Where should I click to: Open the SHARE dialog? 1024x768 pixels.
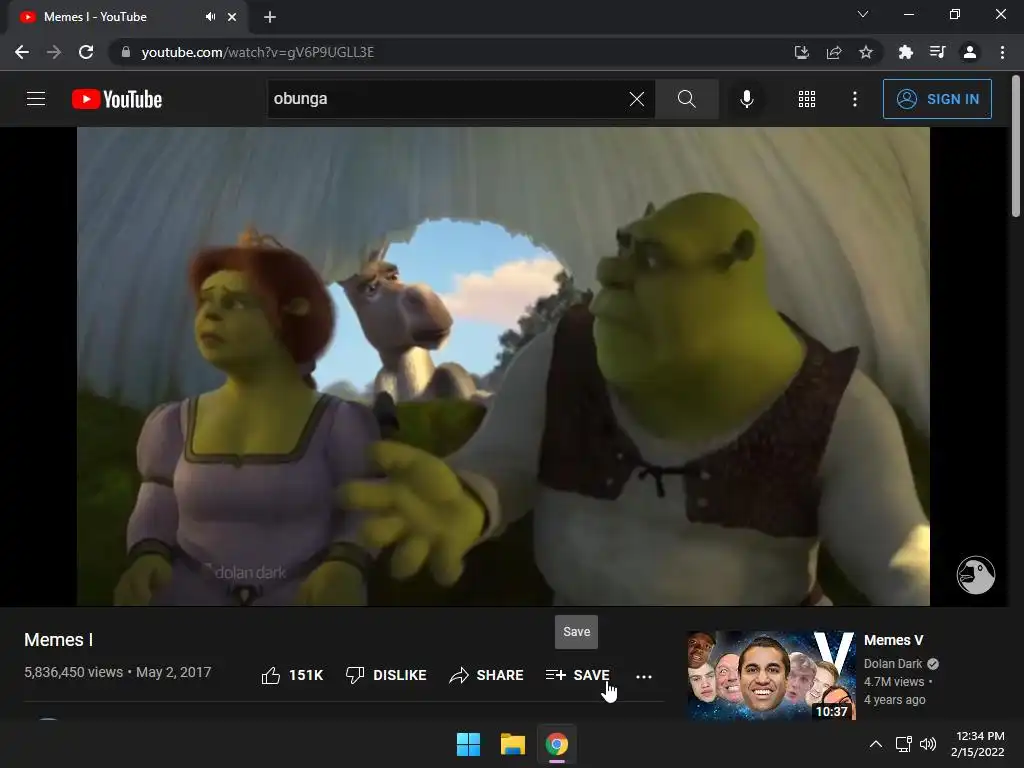(487, 675)
